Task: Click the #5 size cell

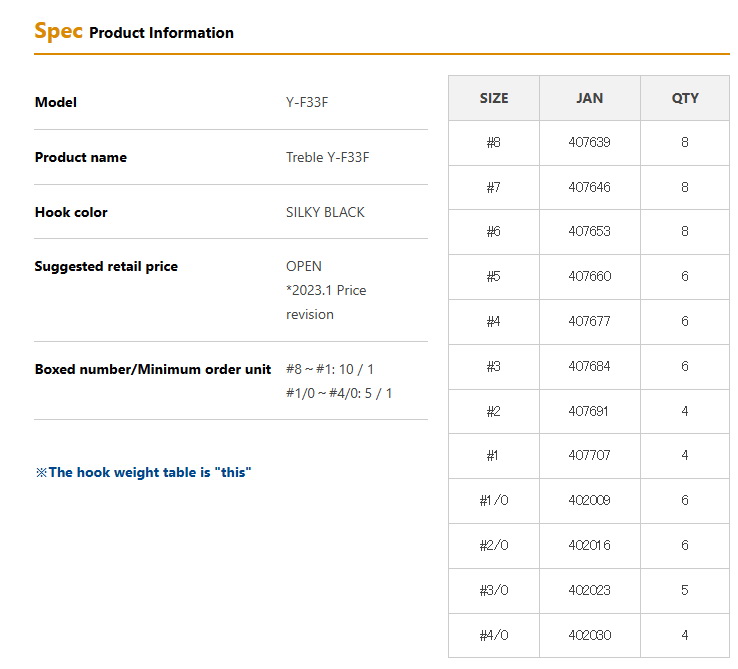Action: pyautogui.click(x=494, y=276)
